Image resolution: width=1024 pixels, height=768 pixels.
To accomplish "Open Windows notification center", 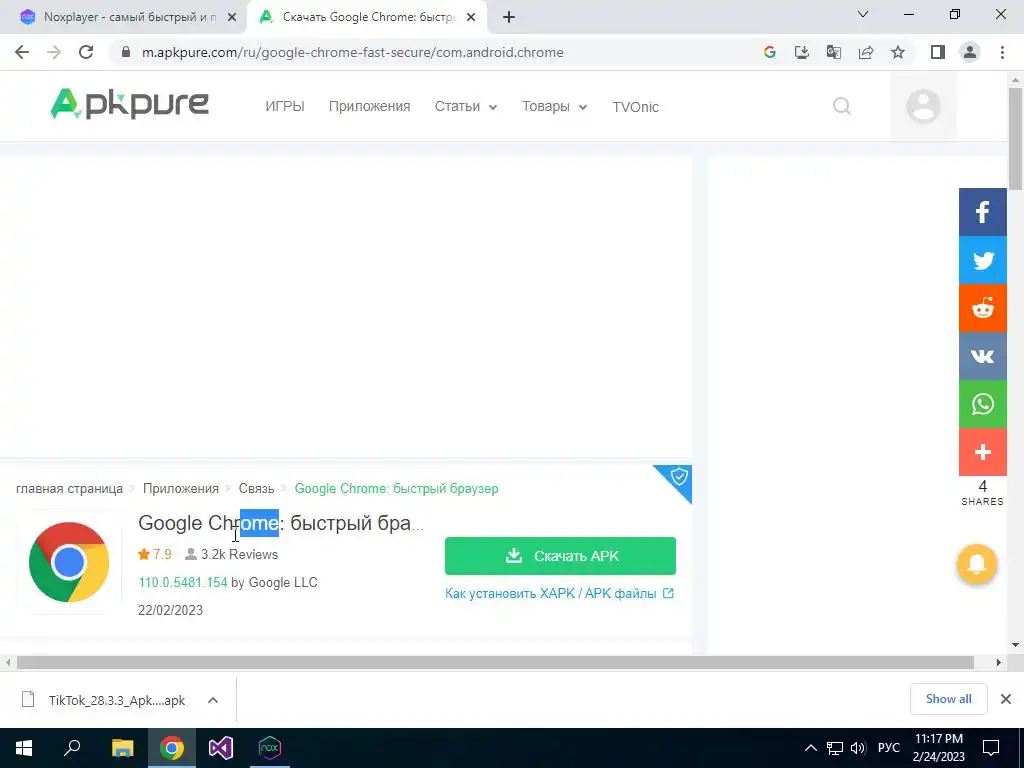I will (991, 748).
